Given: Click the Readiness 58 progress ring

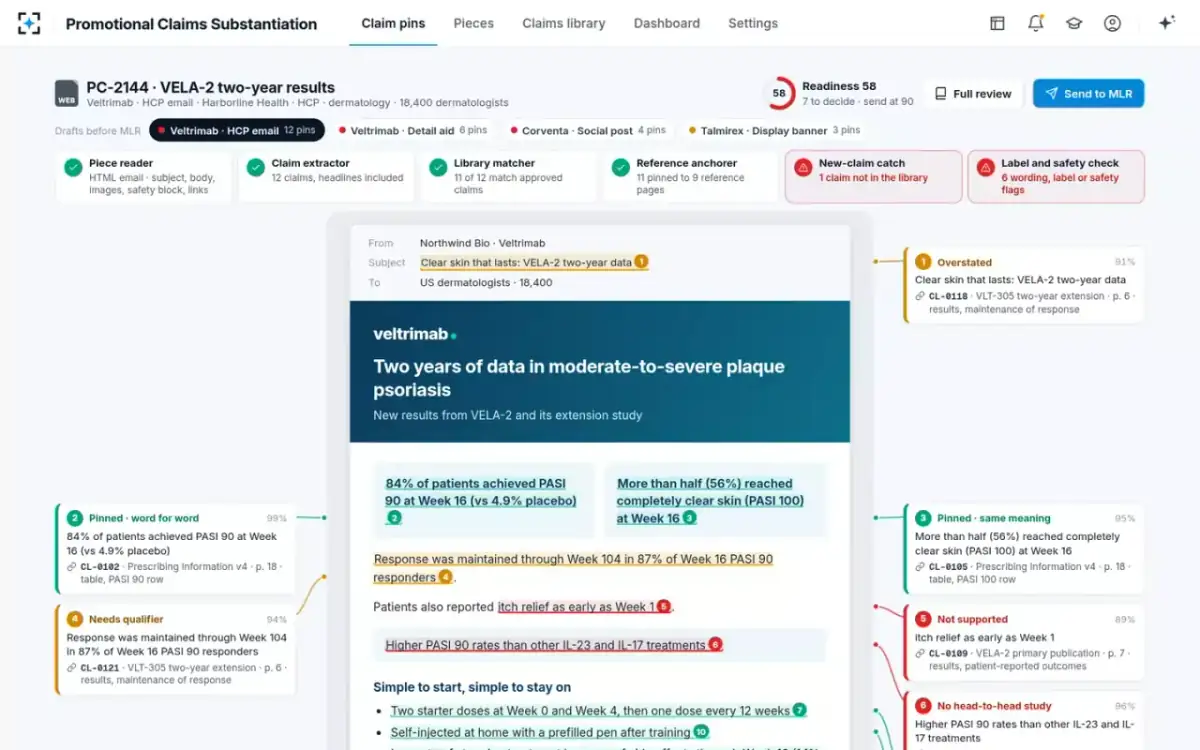Looking at the screenshot, I should [x=779, y=94].
